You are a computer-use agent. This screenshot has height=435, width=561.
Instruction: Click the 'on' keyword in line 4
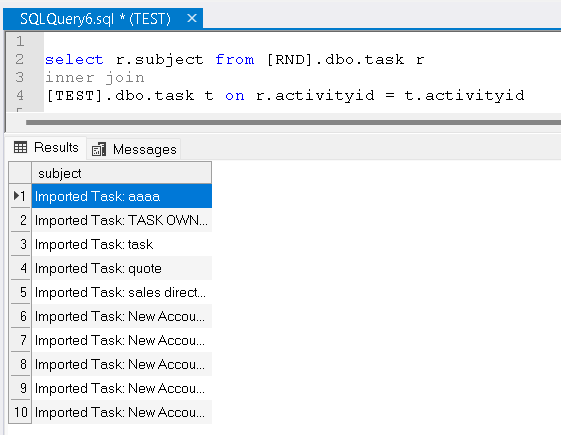coord(235,96)
